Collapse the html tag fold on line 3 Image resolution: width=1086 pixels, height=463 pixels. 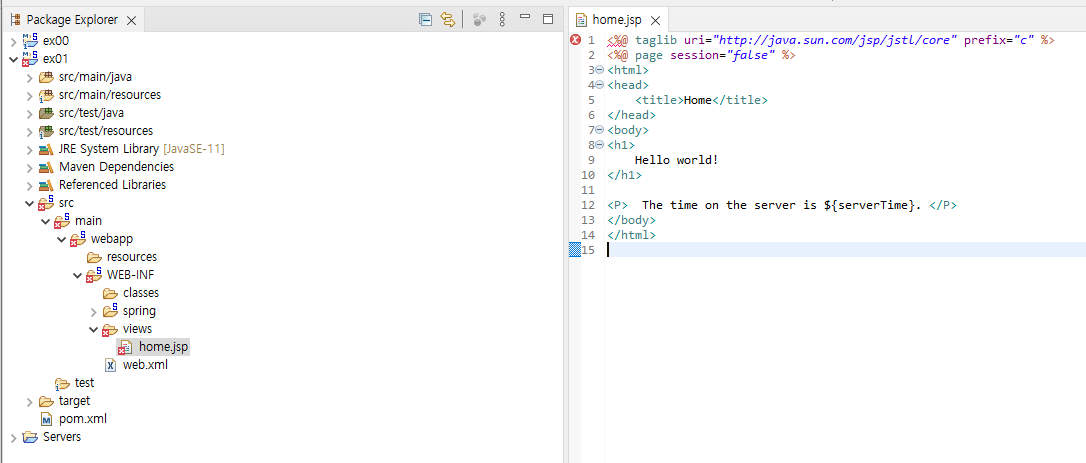tap(600, 70)
